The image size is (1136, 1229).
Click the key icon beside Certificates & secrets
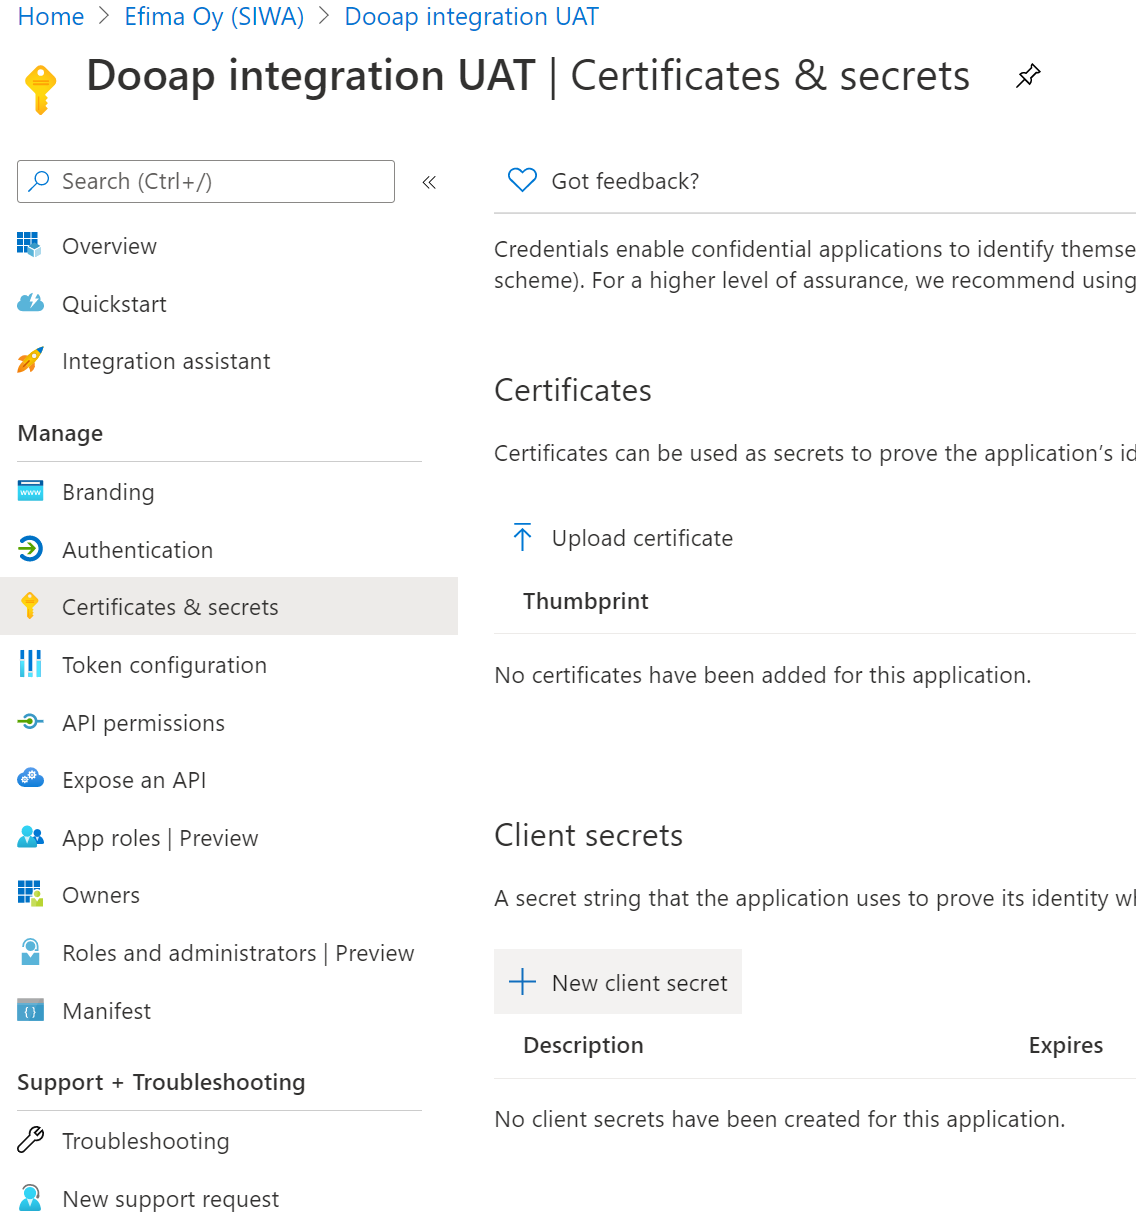(30, 606)
